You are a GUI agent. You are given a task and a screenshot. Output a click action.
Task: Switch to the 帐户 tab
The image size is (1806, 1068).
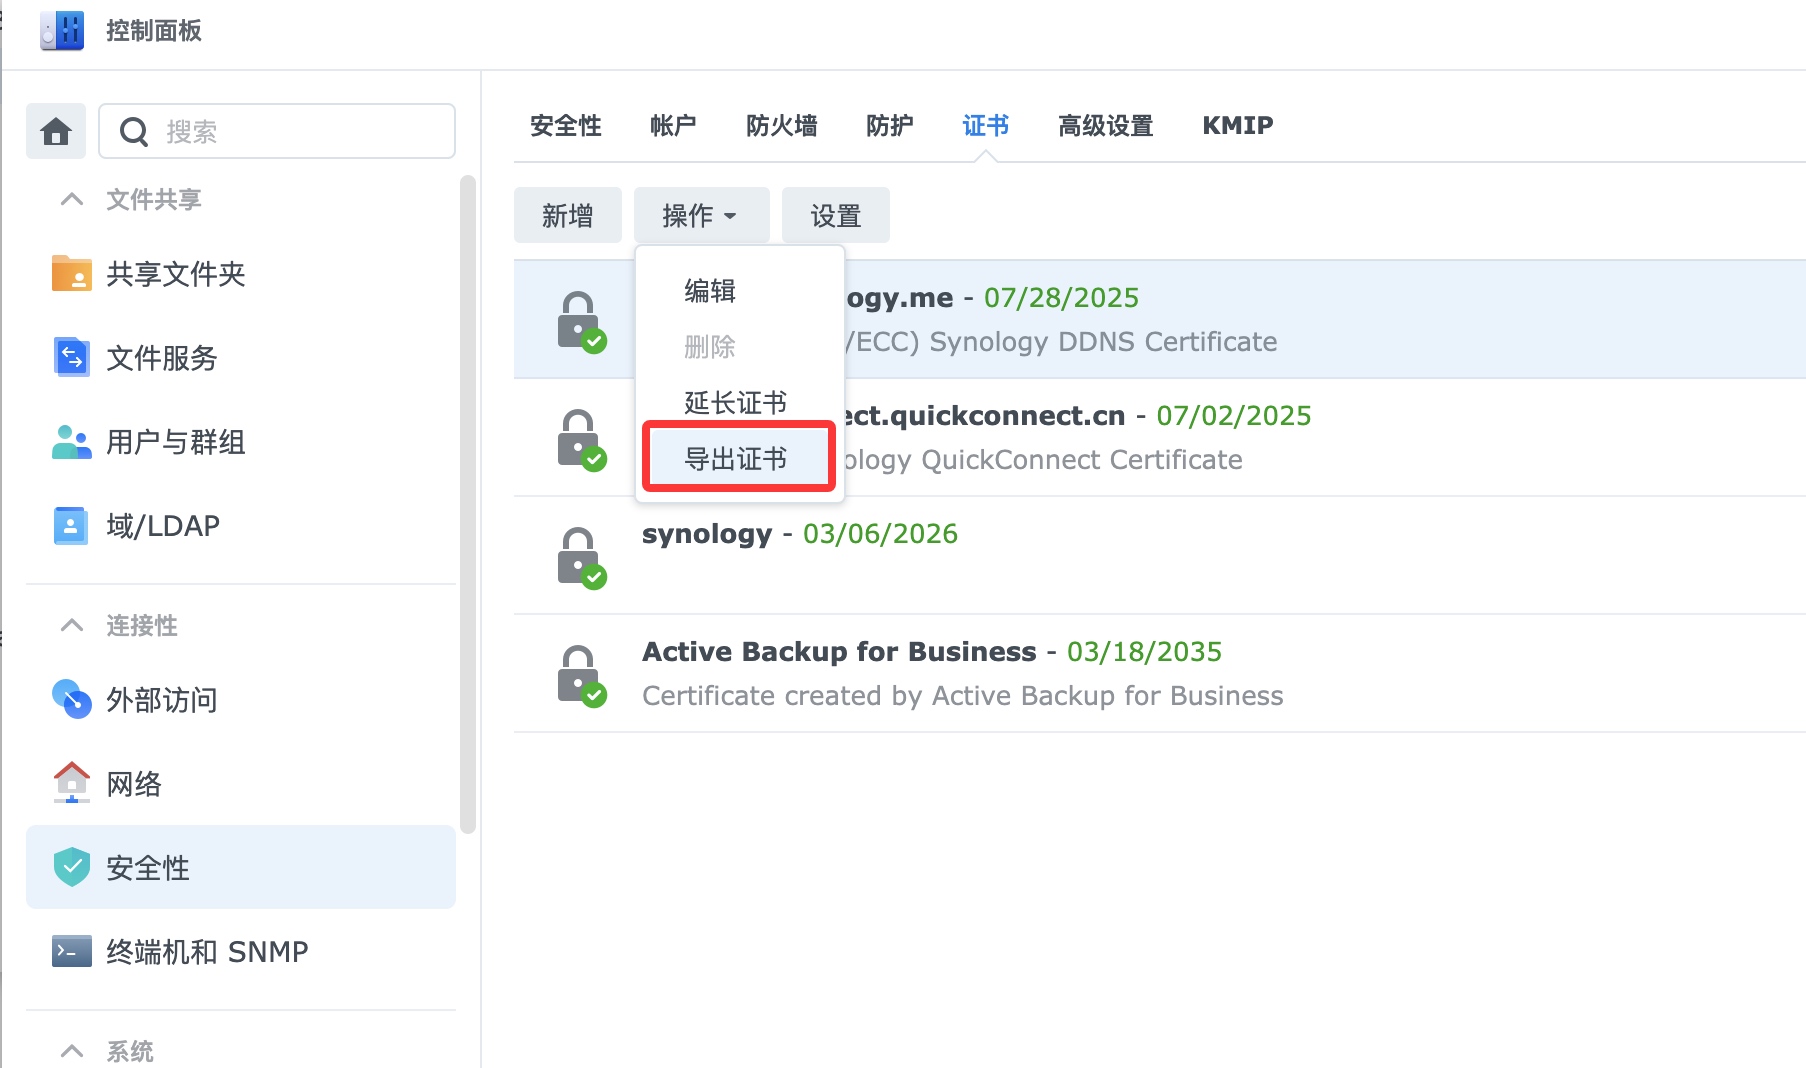(673, 125)
